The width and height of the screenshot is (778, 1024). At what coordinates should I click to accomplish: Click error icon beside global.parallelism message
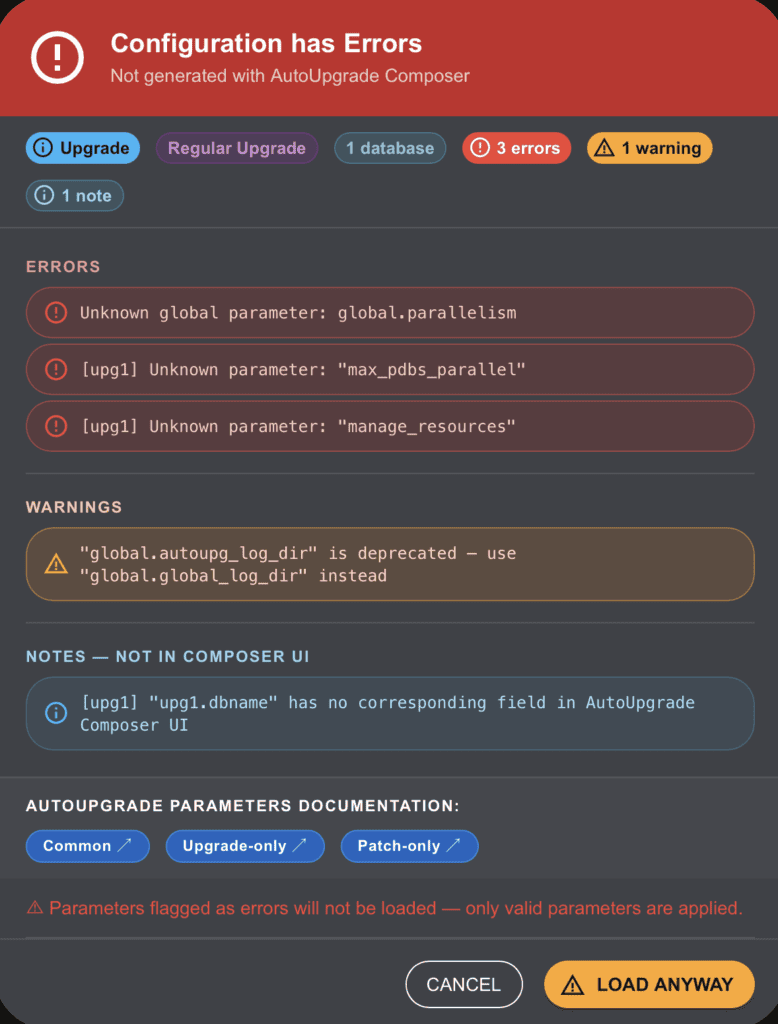point(56,313)
